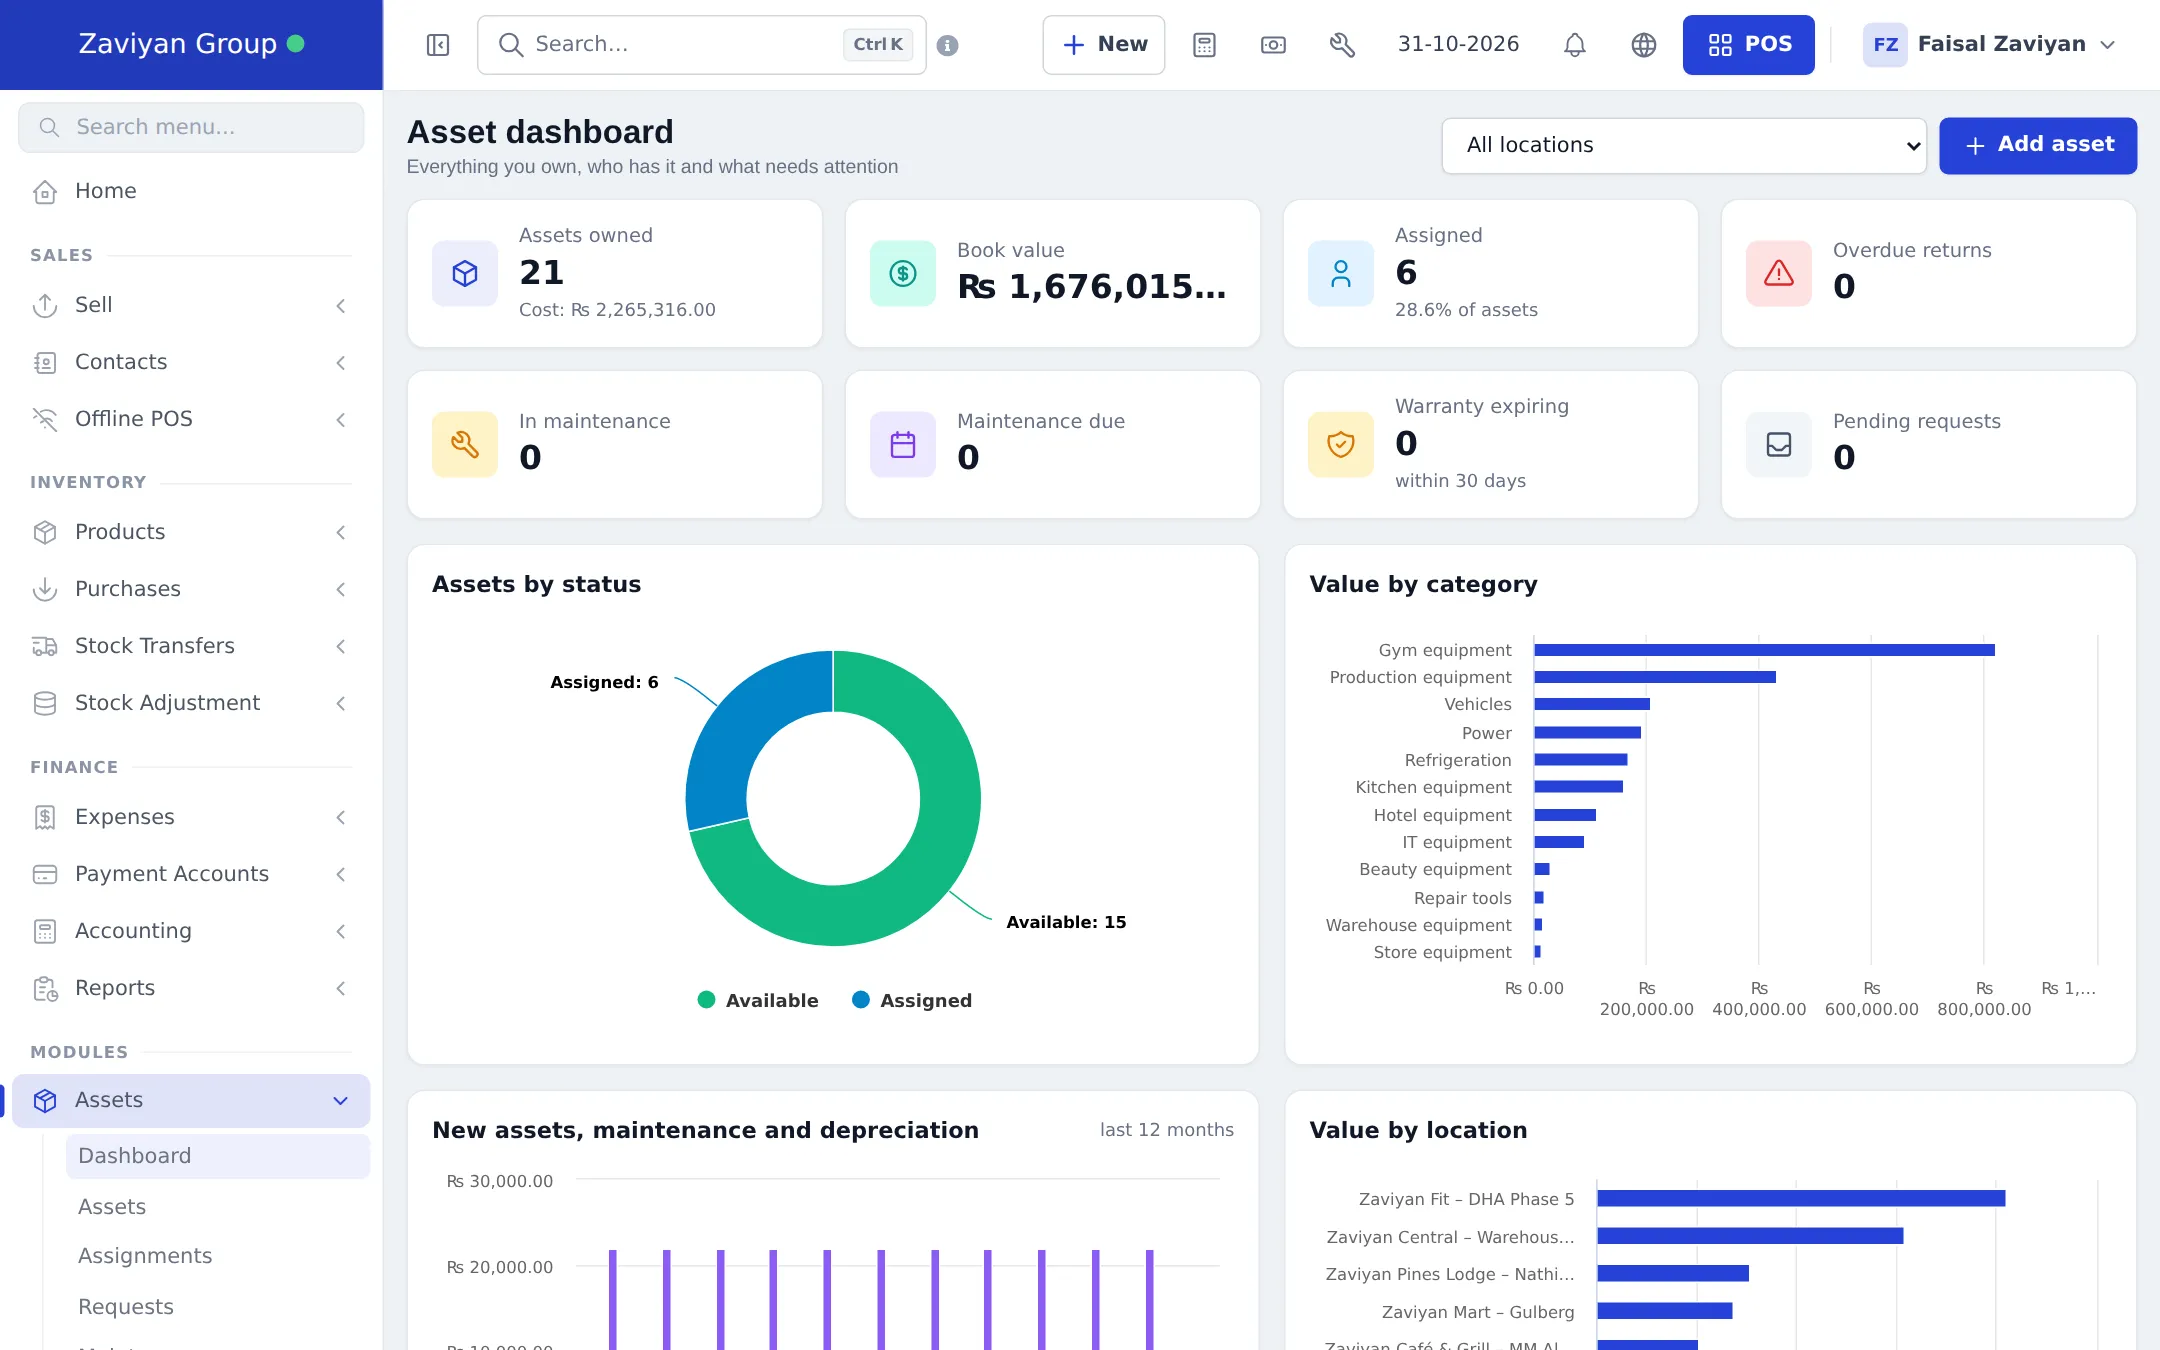Screen dimensions: 2160x1350
Task: Toggle Available series in the status chart legend
Action: tap(758, 1000)
